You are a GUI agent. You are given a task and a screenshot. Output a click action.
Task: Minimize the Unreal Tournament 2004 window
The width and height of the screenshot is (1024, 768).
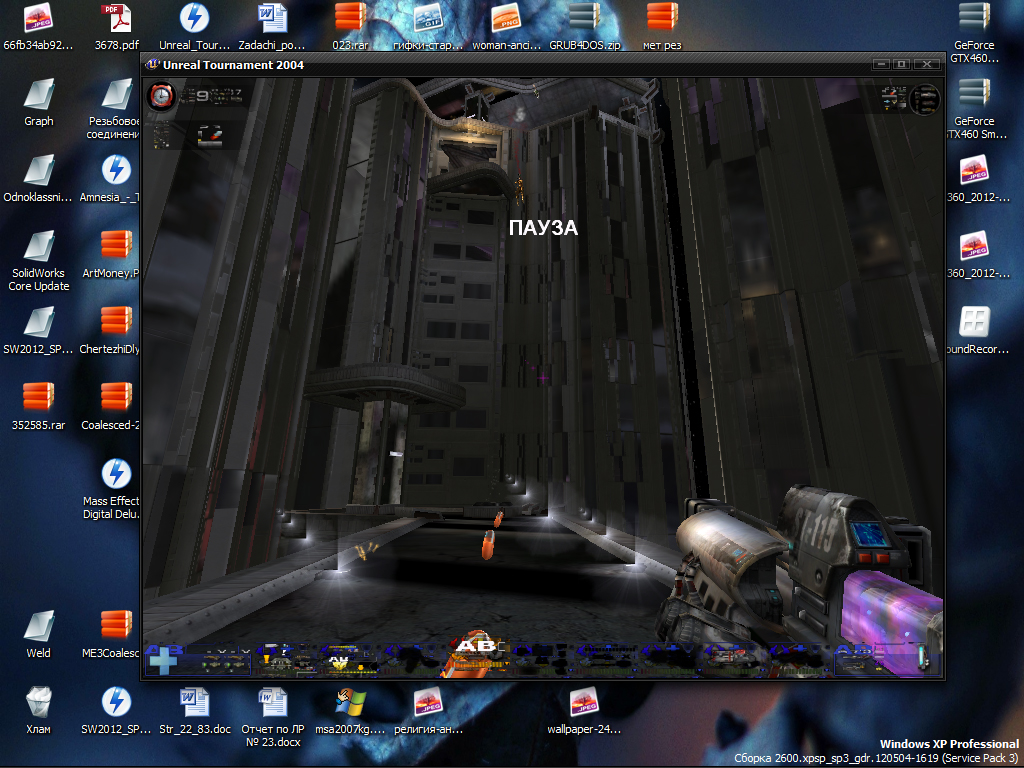pos(882,64)
